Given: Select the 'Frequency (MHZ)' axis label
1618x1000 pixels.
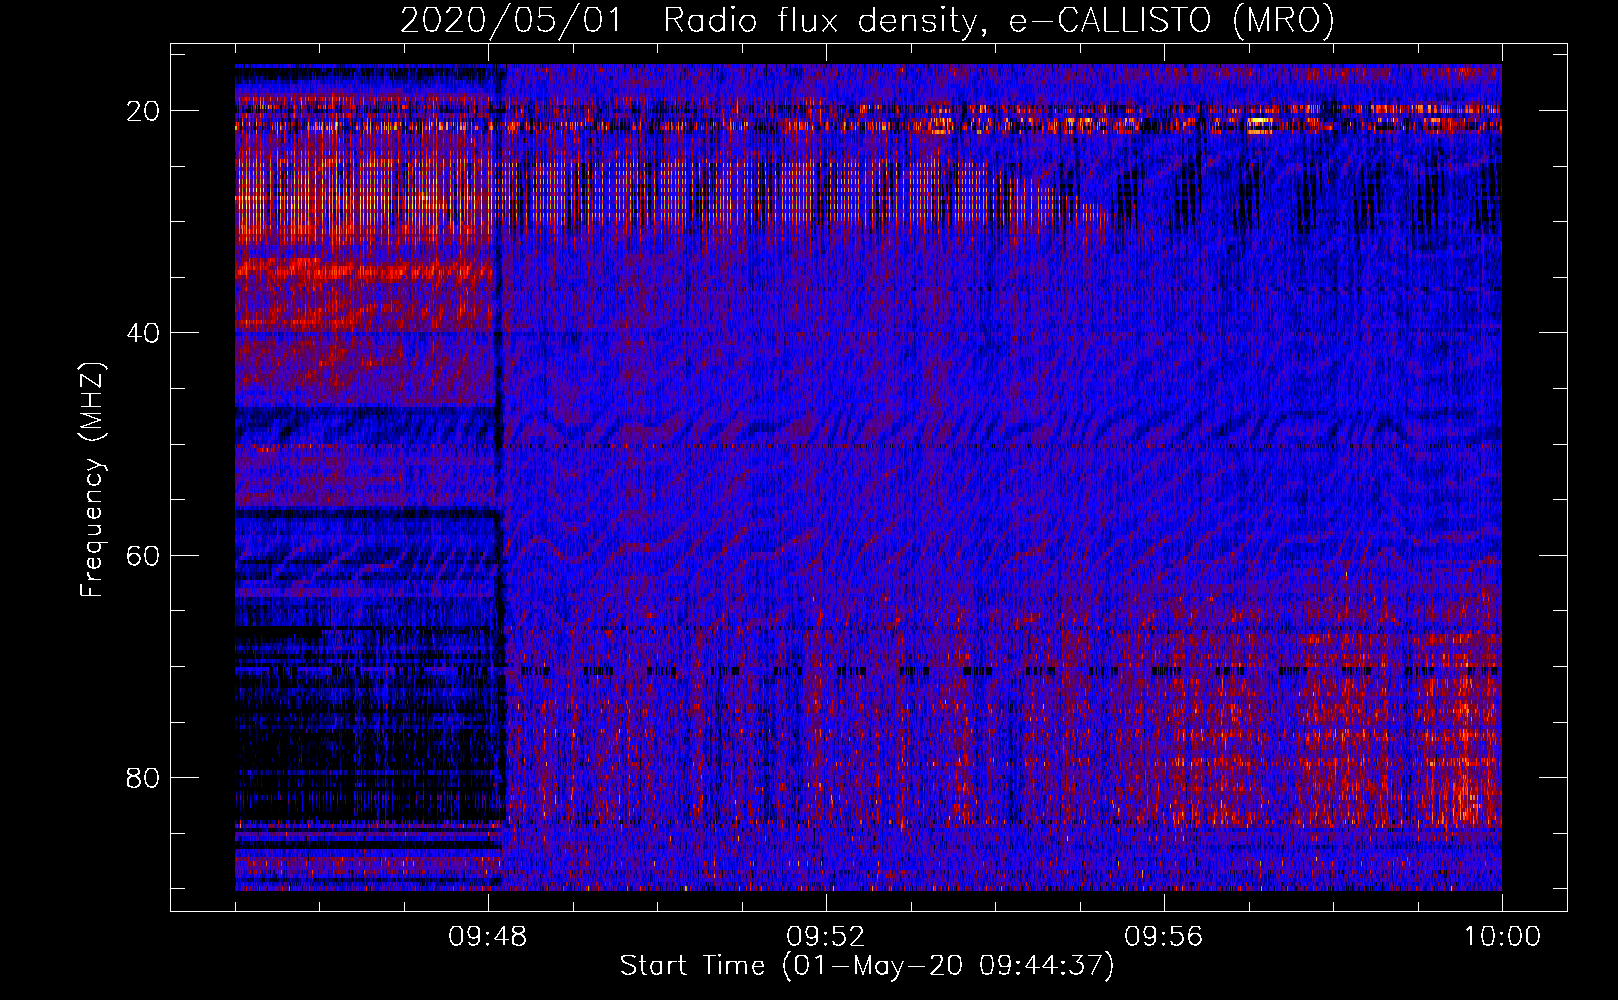Looking at the screenshot, I should [x=92, y=480].
